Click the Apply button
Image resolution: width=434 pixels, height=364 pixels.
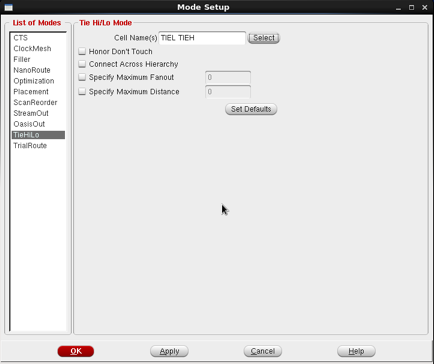tap(169, 351)
